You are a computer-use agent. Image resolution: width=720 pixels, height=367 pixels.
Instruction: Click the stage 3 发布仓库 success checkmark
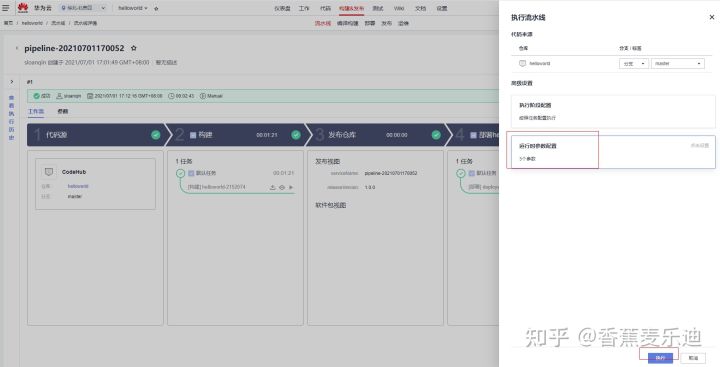click(x=436, y=135)
